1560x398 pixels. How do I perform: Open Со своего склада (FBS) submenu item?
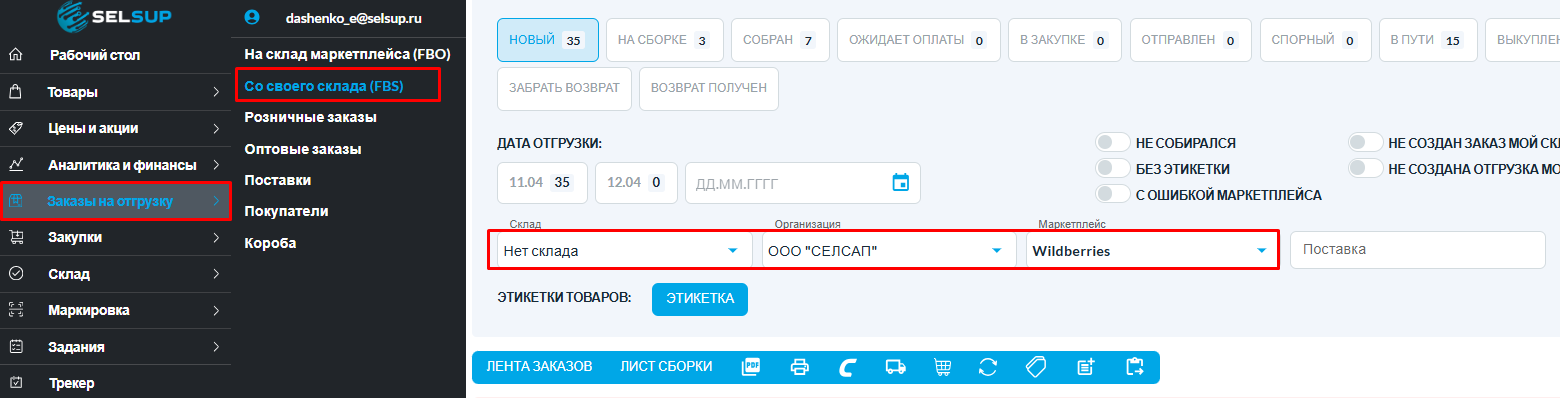323,86
